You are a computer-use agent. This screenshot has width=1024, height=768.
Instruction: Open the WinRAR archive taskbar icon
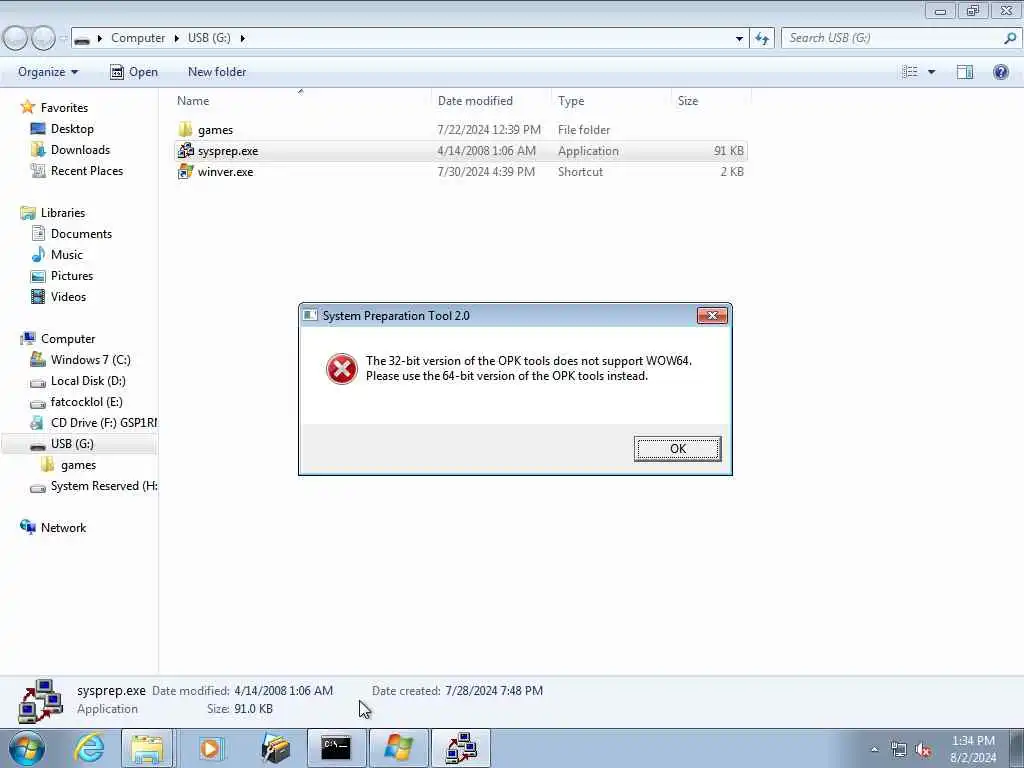(x=275, y=748)
